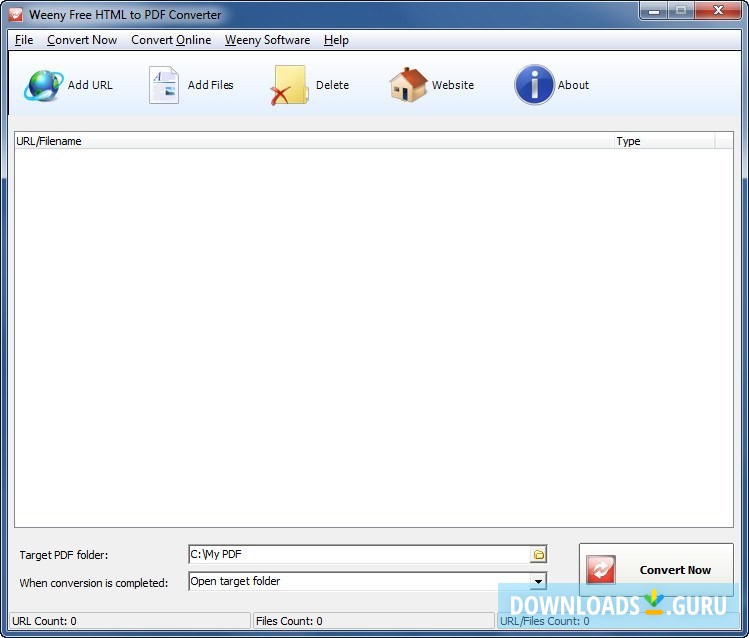Close the converter window
The image size is (749, 638).
[718, 11]
